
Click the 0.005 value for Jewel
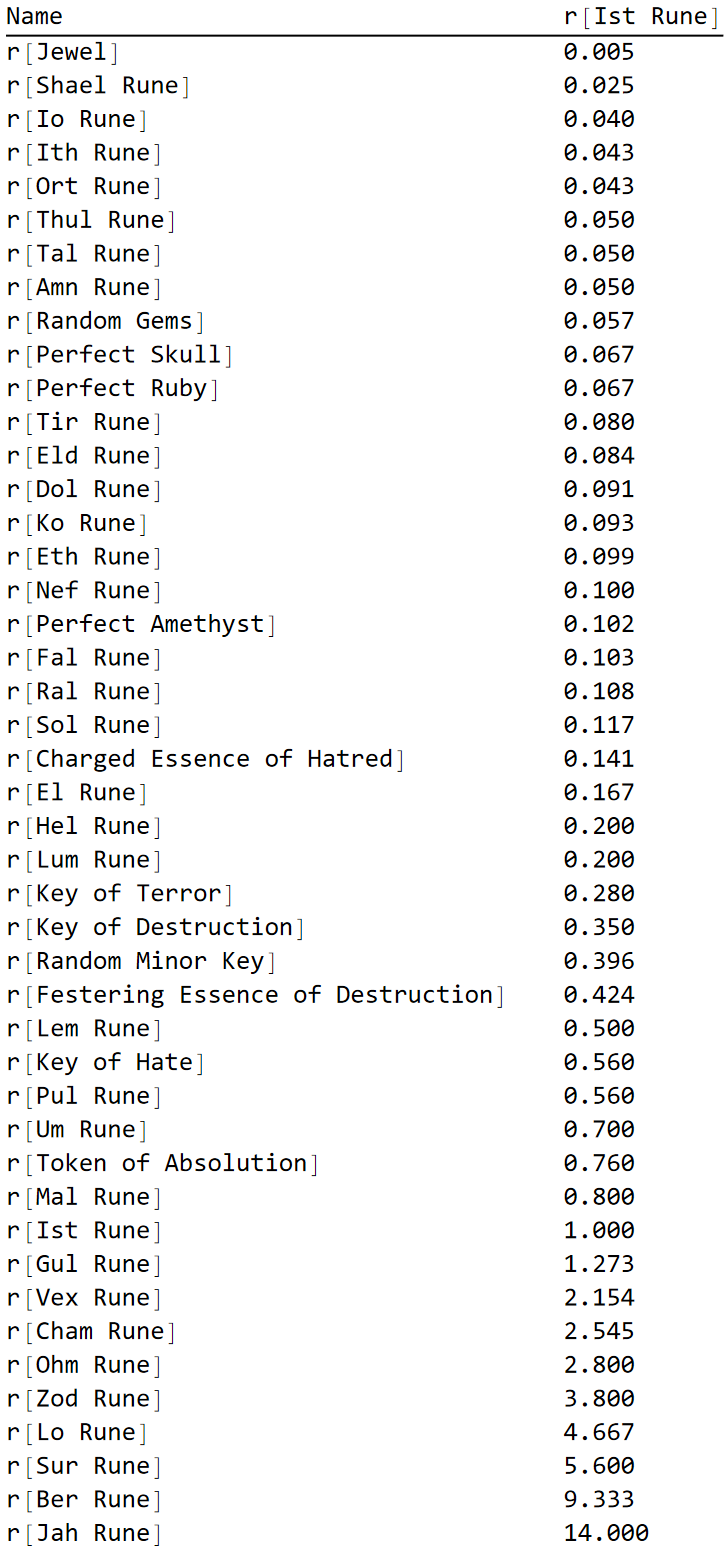(x=599, y=52)
